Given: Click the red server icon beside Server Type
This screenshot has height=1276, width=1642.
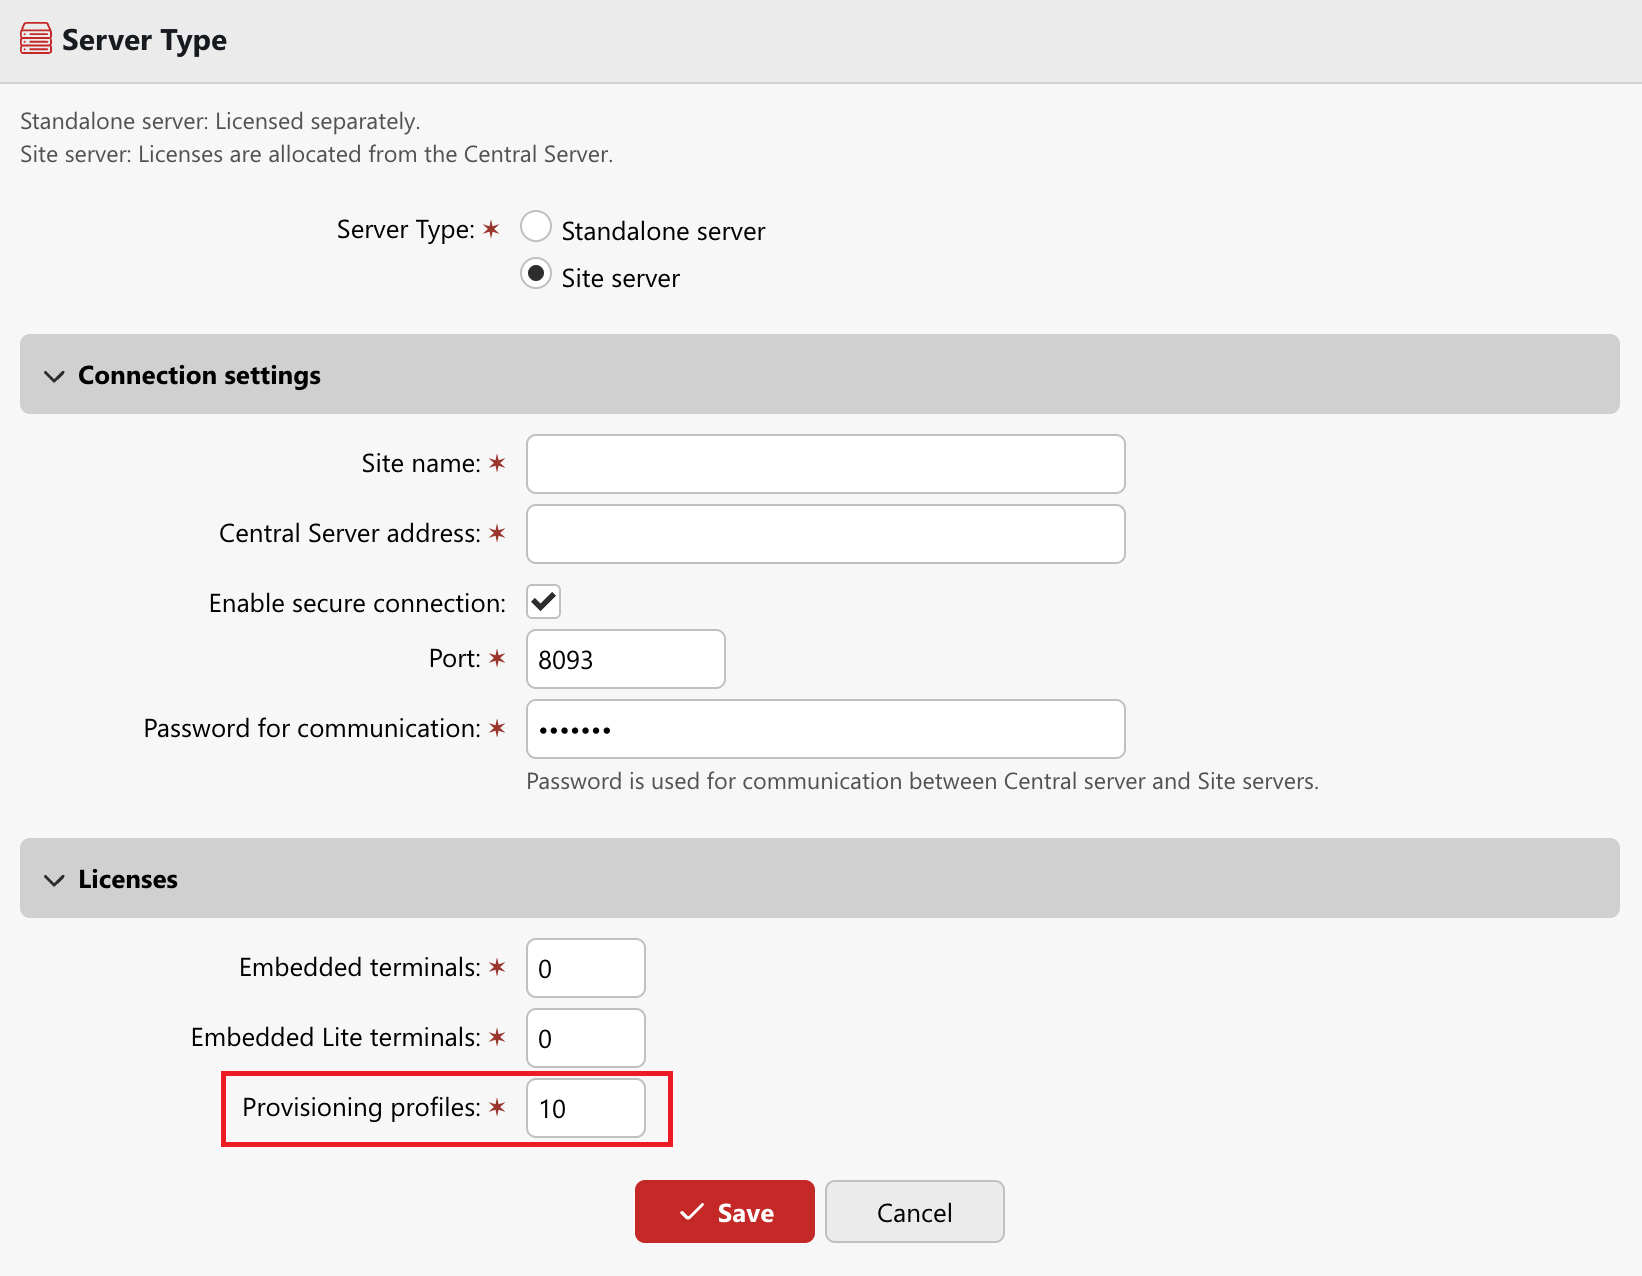Looking at the screenshot, I should 36,39.
